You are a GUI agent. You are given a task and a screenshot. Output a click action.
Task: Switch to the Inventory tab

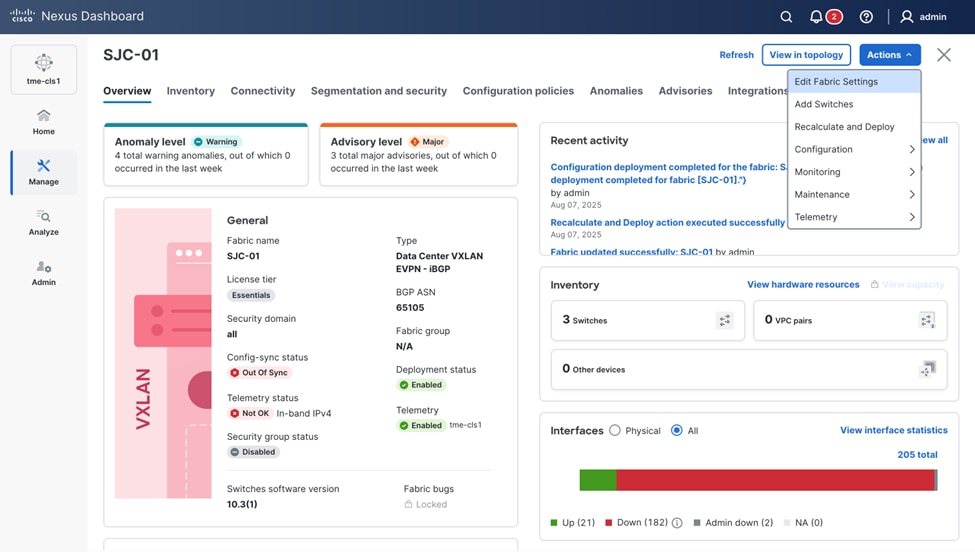[190, 91]
